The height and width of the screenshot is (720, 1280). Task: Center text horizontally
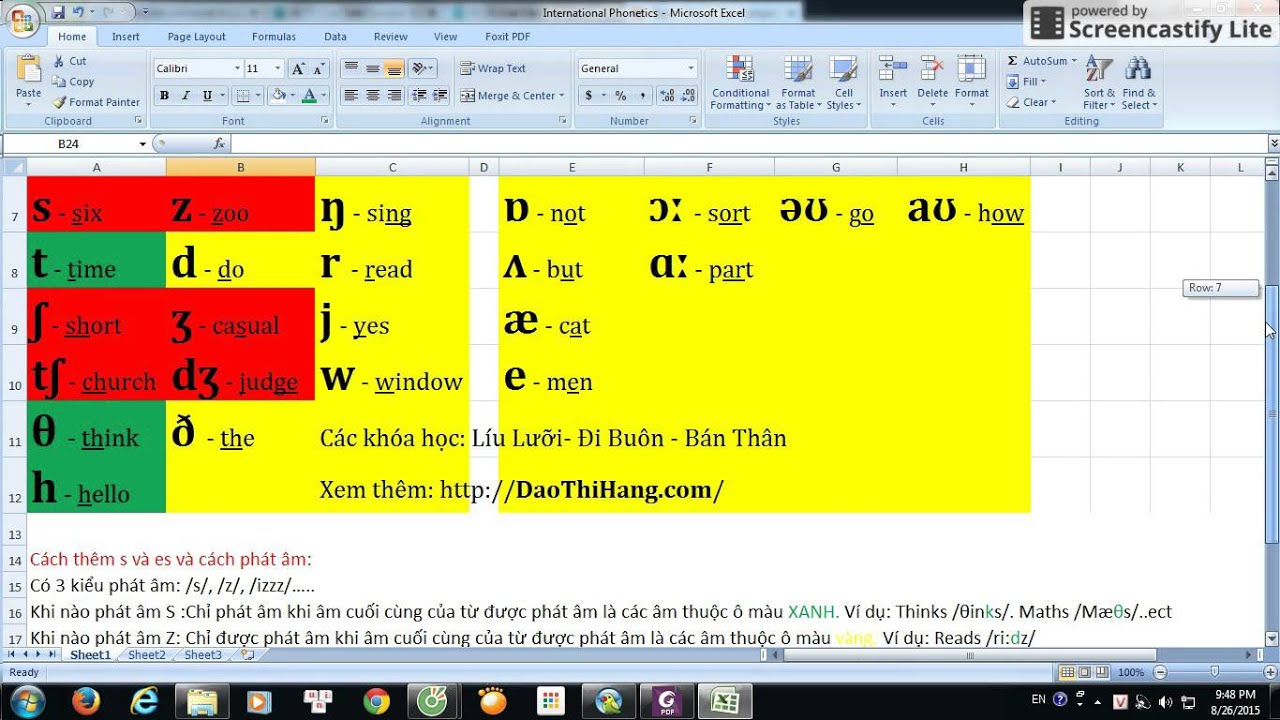(372, 96)
